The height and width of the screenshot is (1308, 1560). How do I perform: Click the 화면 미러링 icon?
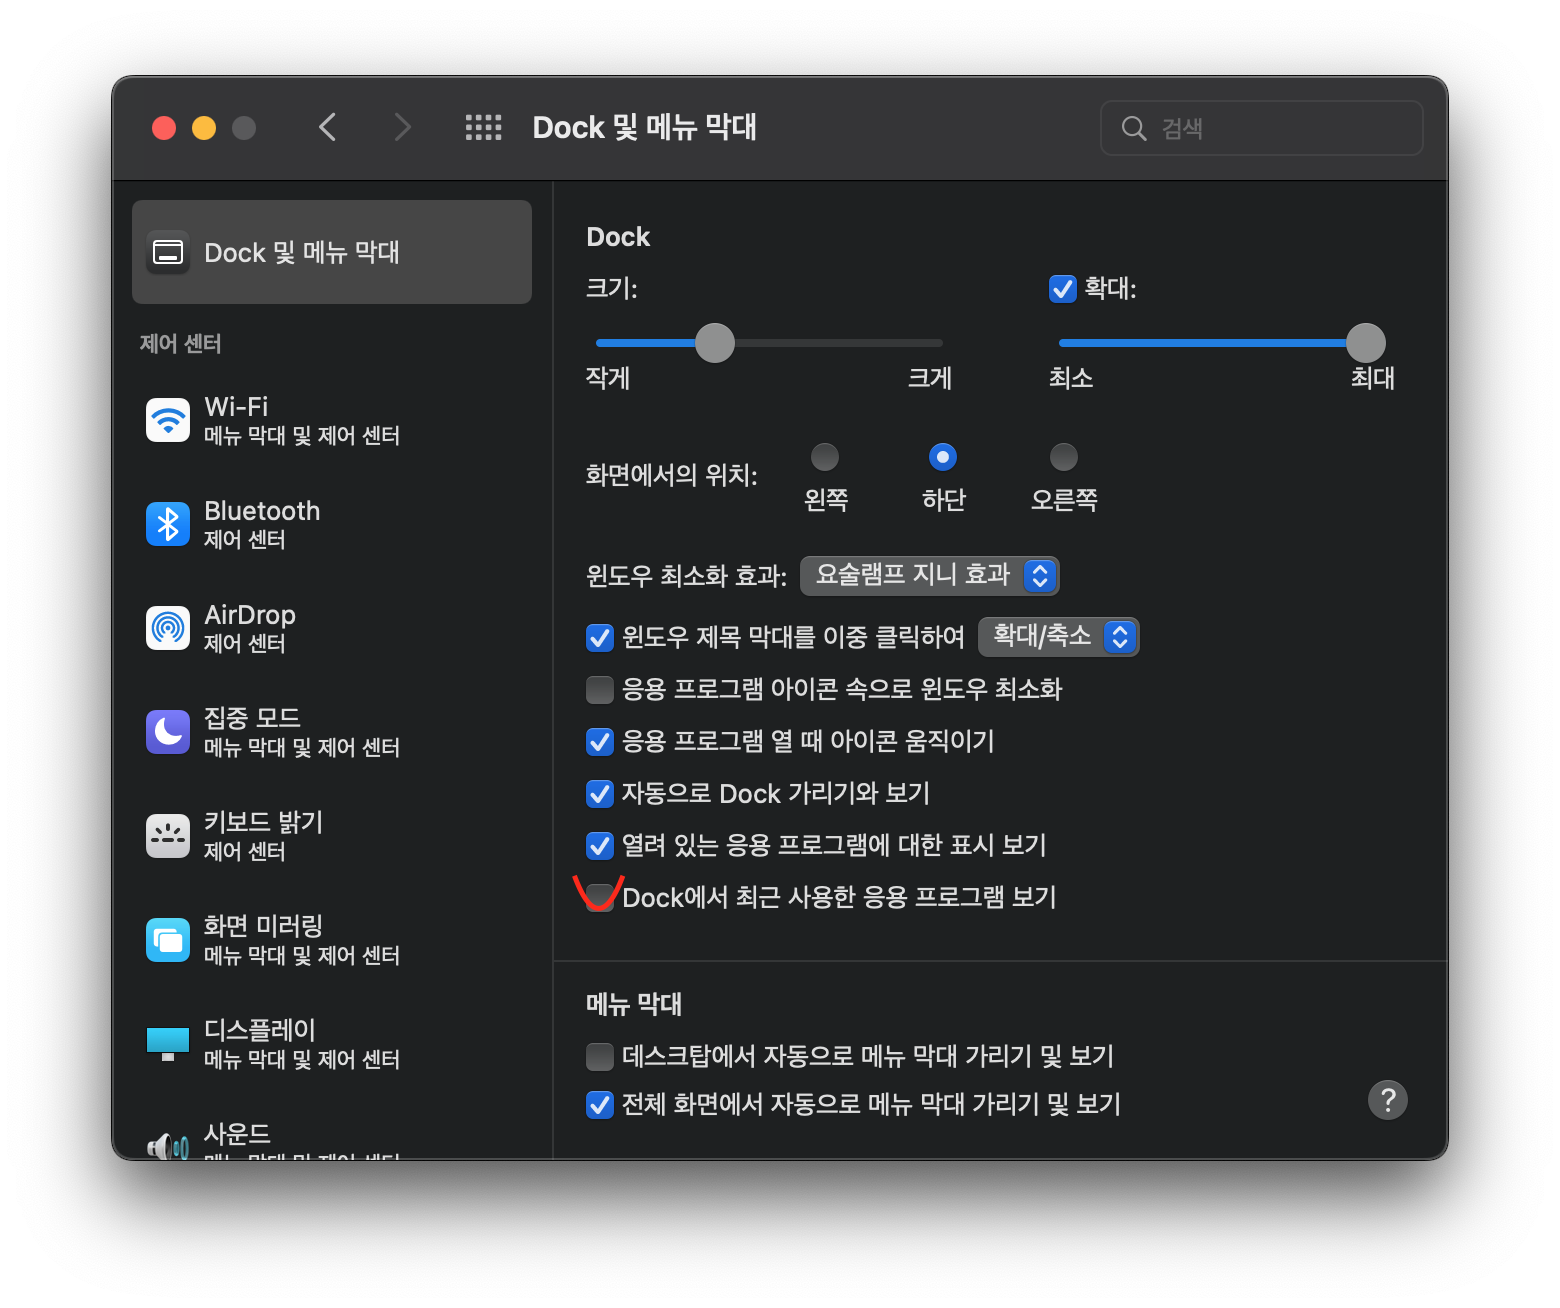[x=168, y=940]
